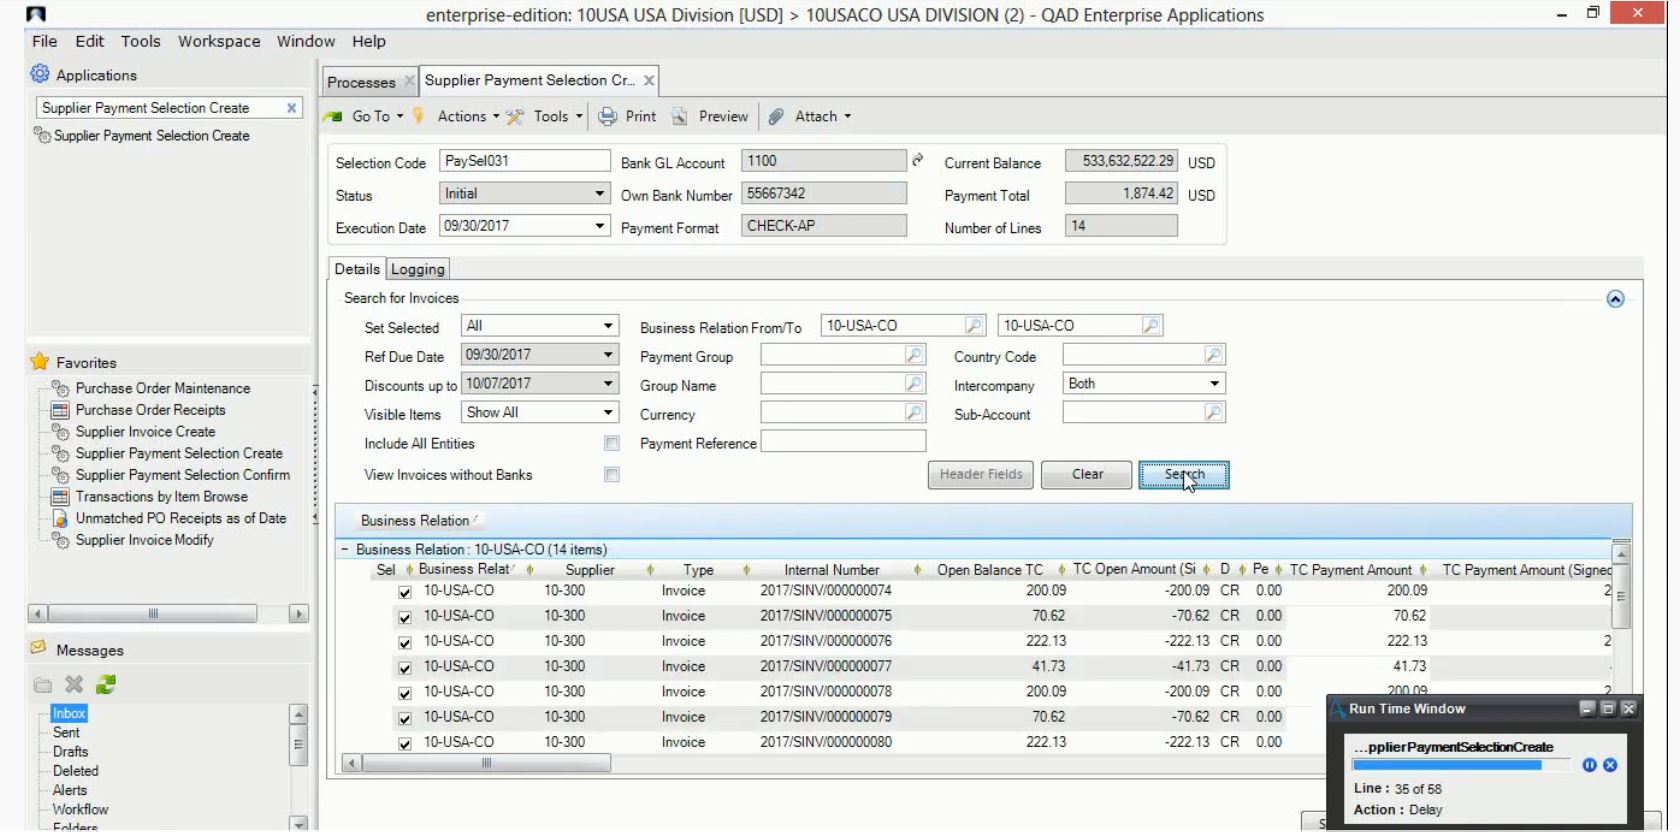The width and height of the screenshot is (1680, 832).
Task: Click delete X icon in Messages panel
Action: click(x=74, y=685)
